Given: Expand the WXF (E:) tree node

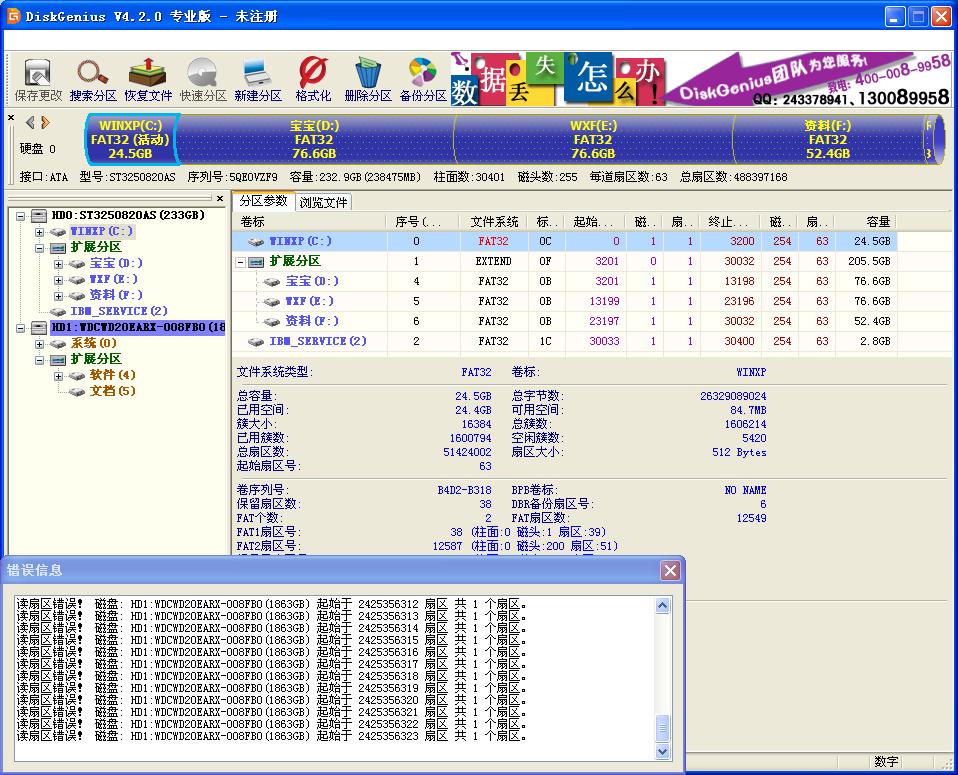Looking at the screenshot, I should click(58, 280).
